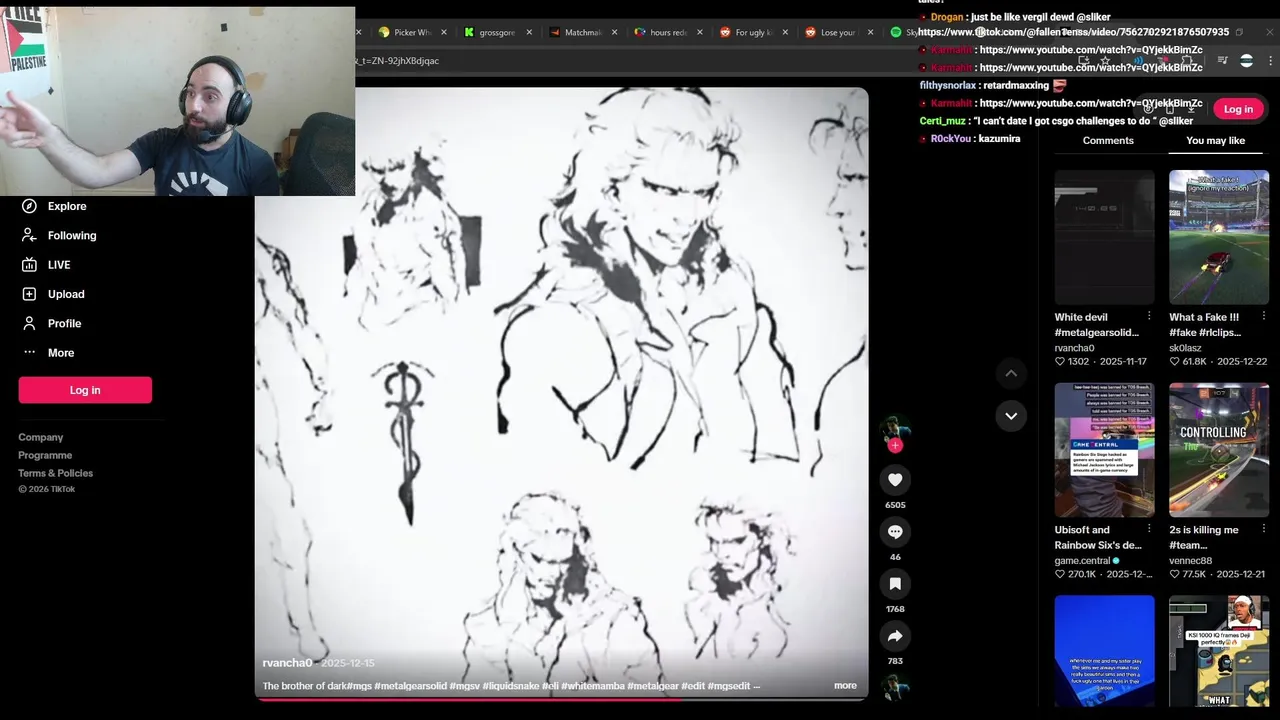Close the 'For ugly' Reddit tab
This screenshot has width=1280, height=720.
point(785,32)
